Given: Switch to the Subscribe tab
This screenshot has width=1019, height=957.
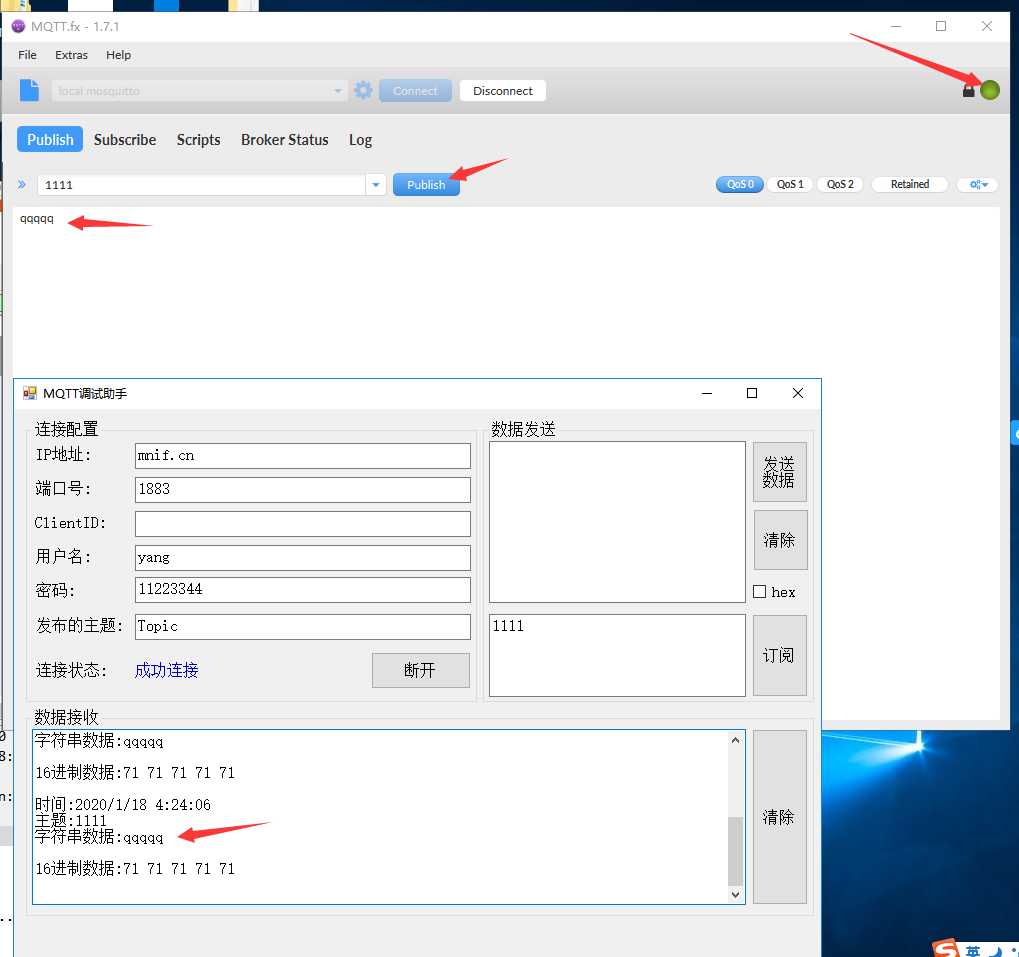Looking at the screenshot, I should point(125,140).
